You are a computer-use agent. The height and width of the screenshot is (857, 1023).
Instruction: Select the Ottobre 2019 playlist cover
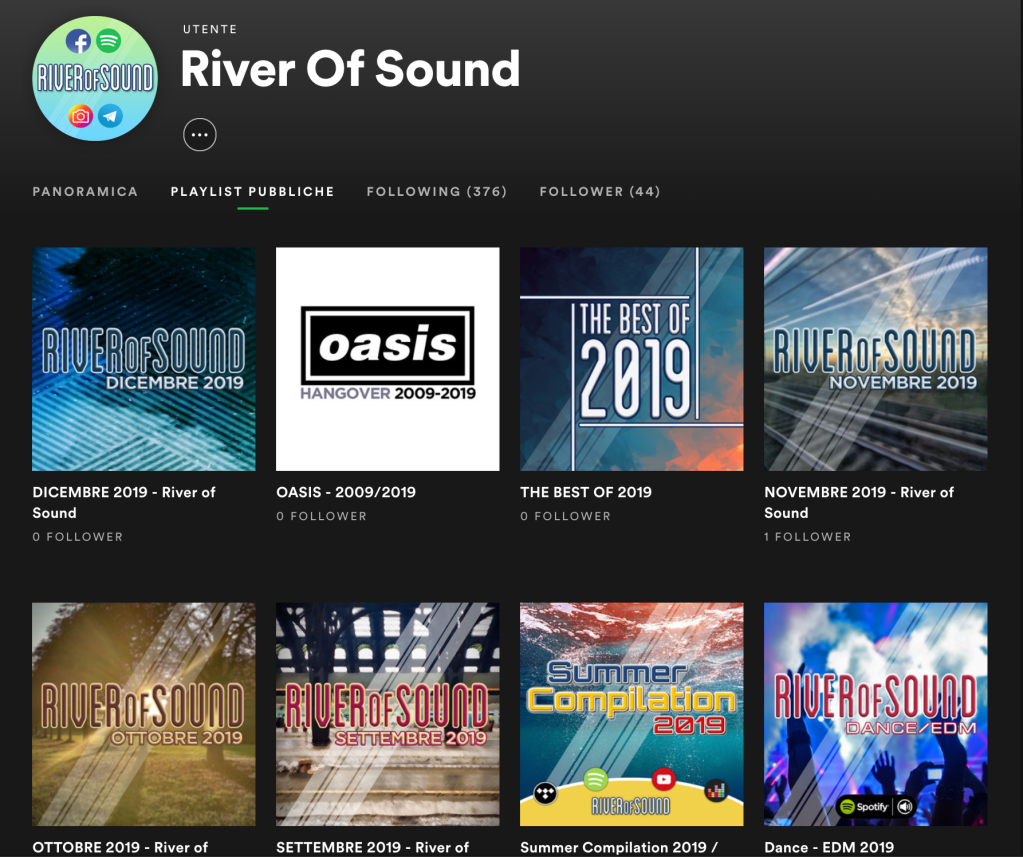coord(144,714)
